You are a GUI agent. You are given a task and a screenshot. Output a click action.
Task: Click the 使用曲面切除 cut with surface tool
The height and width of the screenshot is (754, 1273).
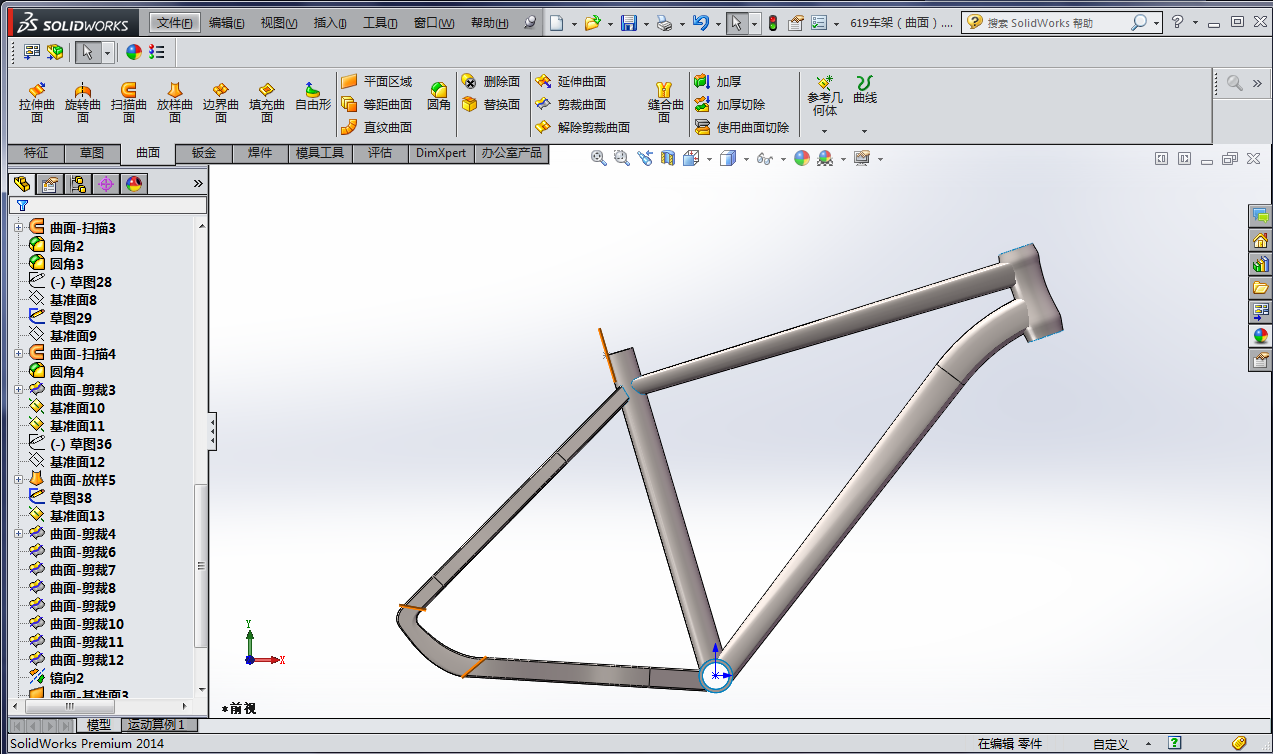coord(742,127)
